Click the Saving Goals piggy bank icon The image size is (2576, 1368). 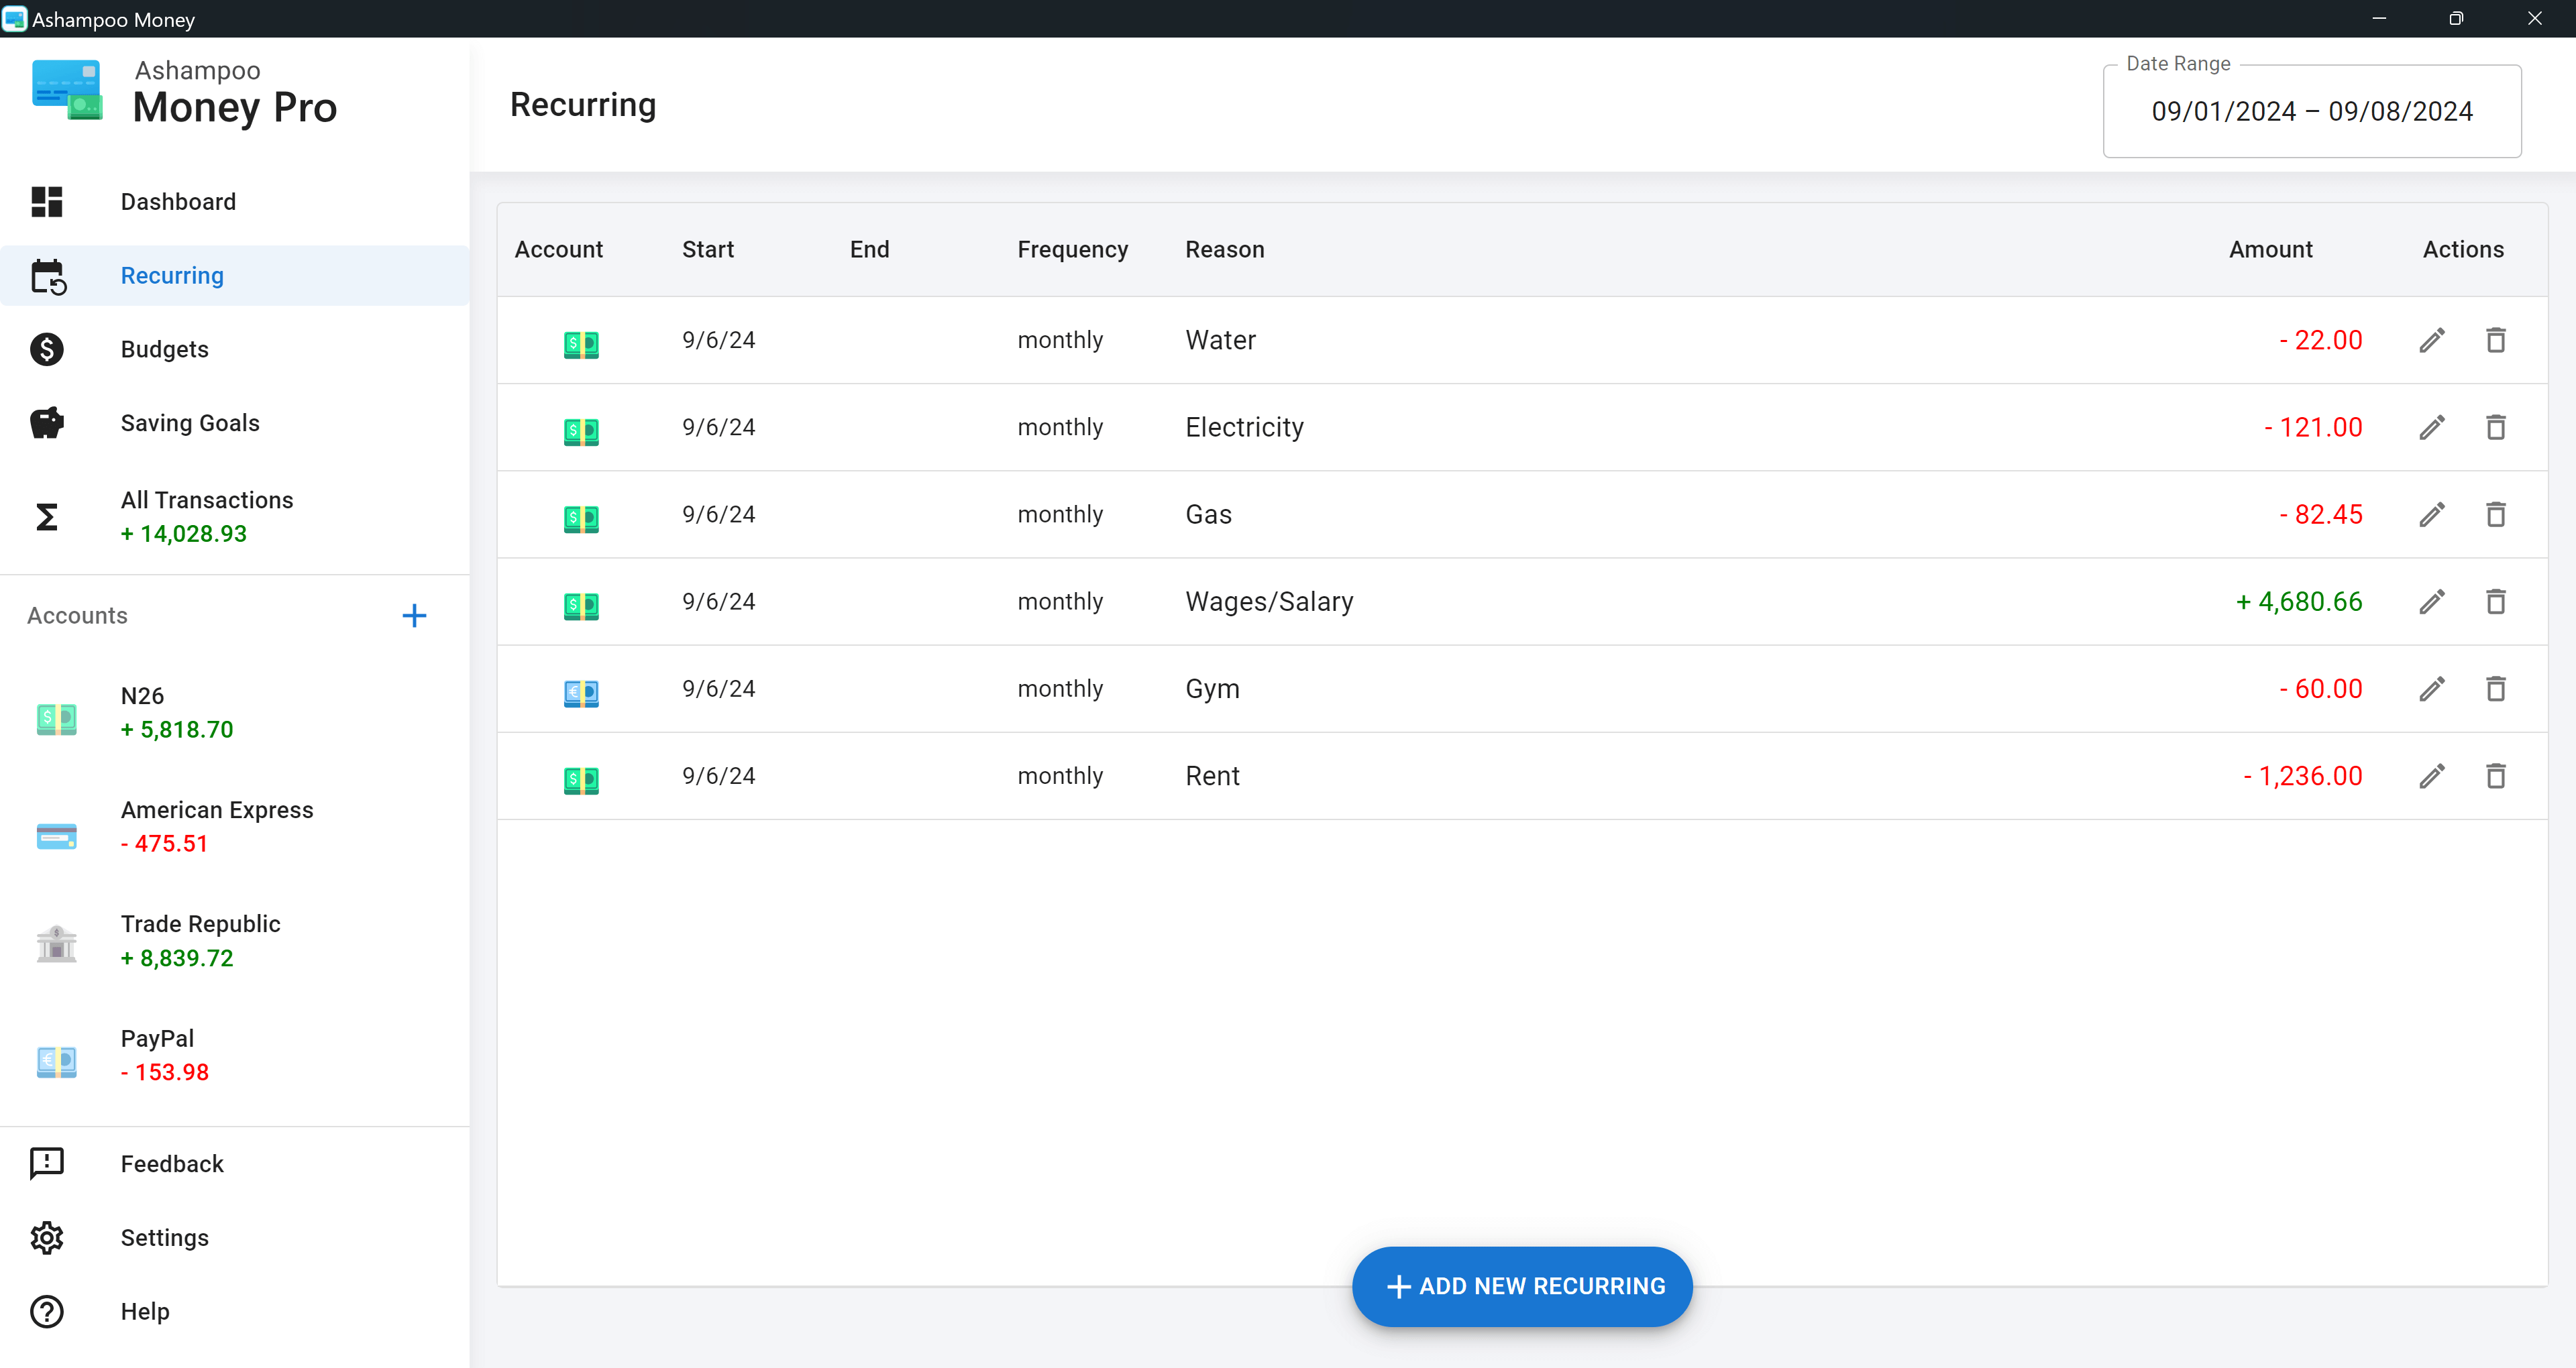(x=46, y=422)
